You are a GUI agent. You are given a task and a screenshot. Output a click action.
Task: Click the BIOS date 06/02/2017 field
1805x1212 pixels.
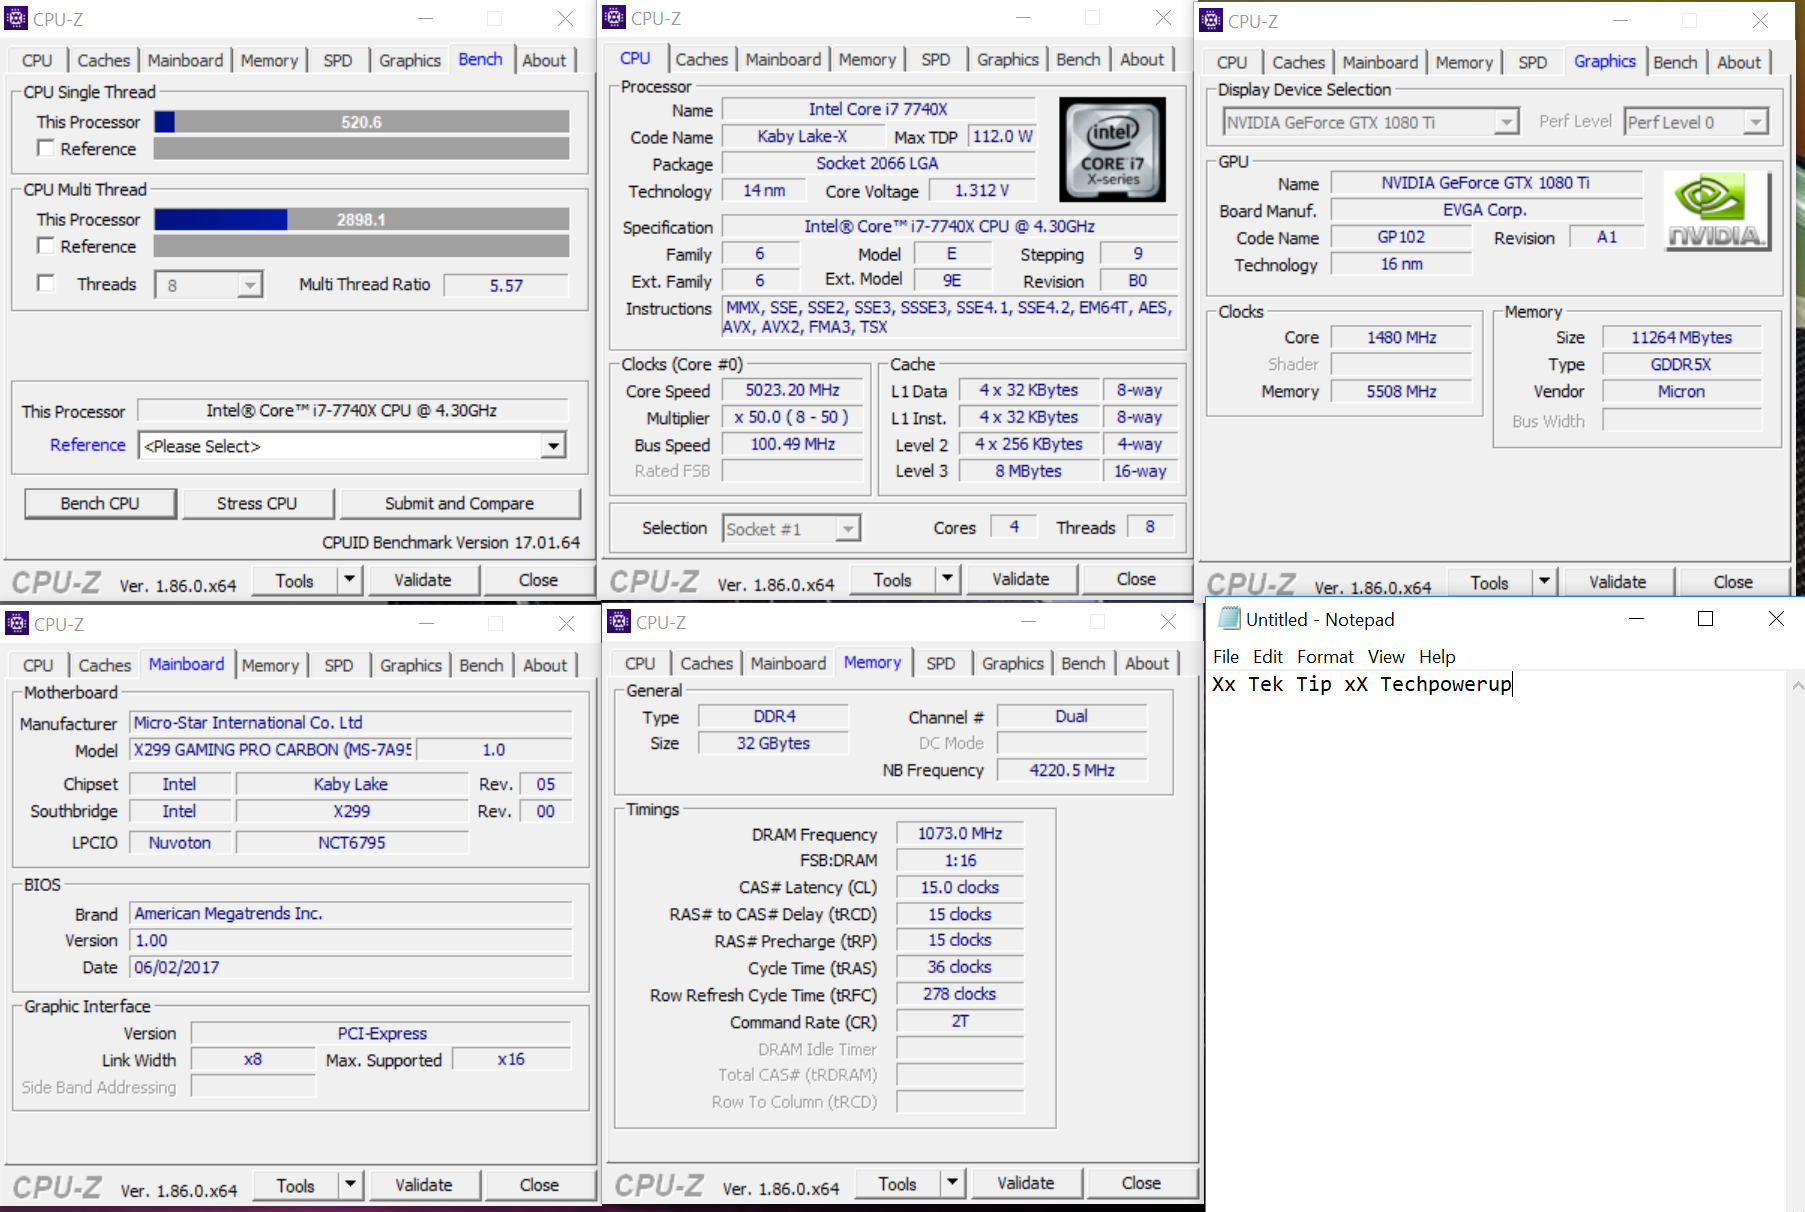click(351, 967)
